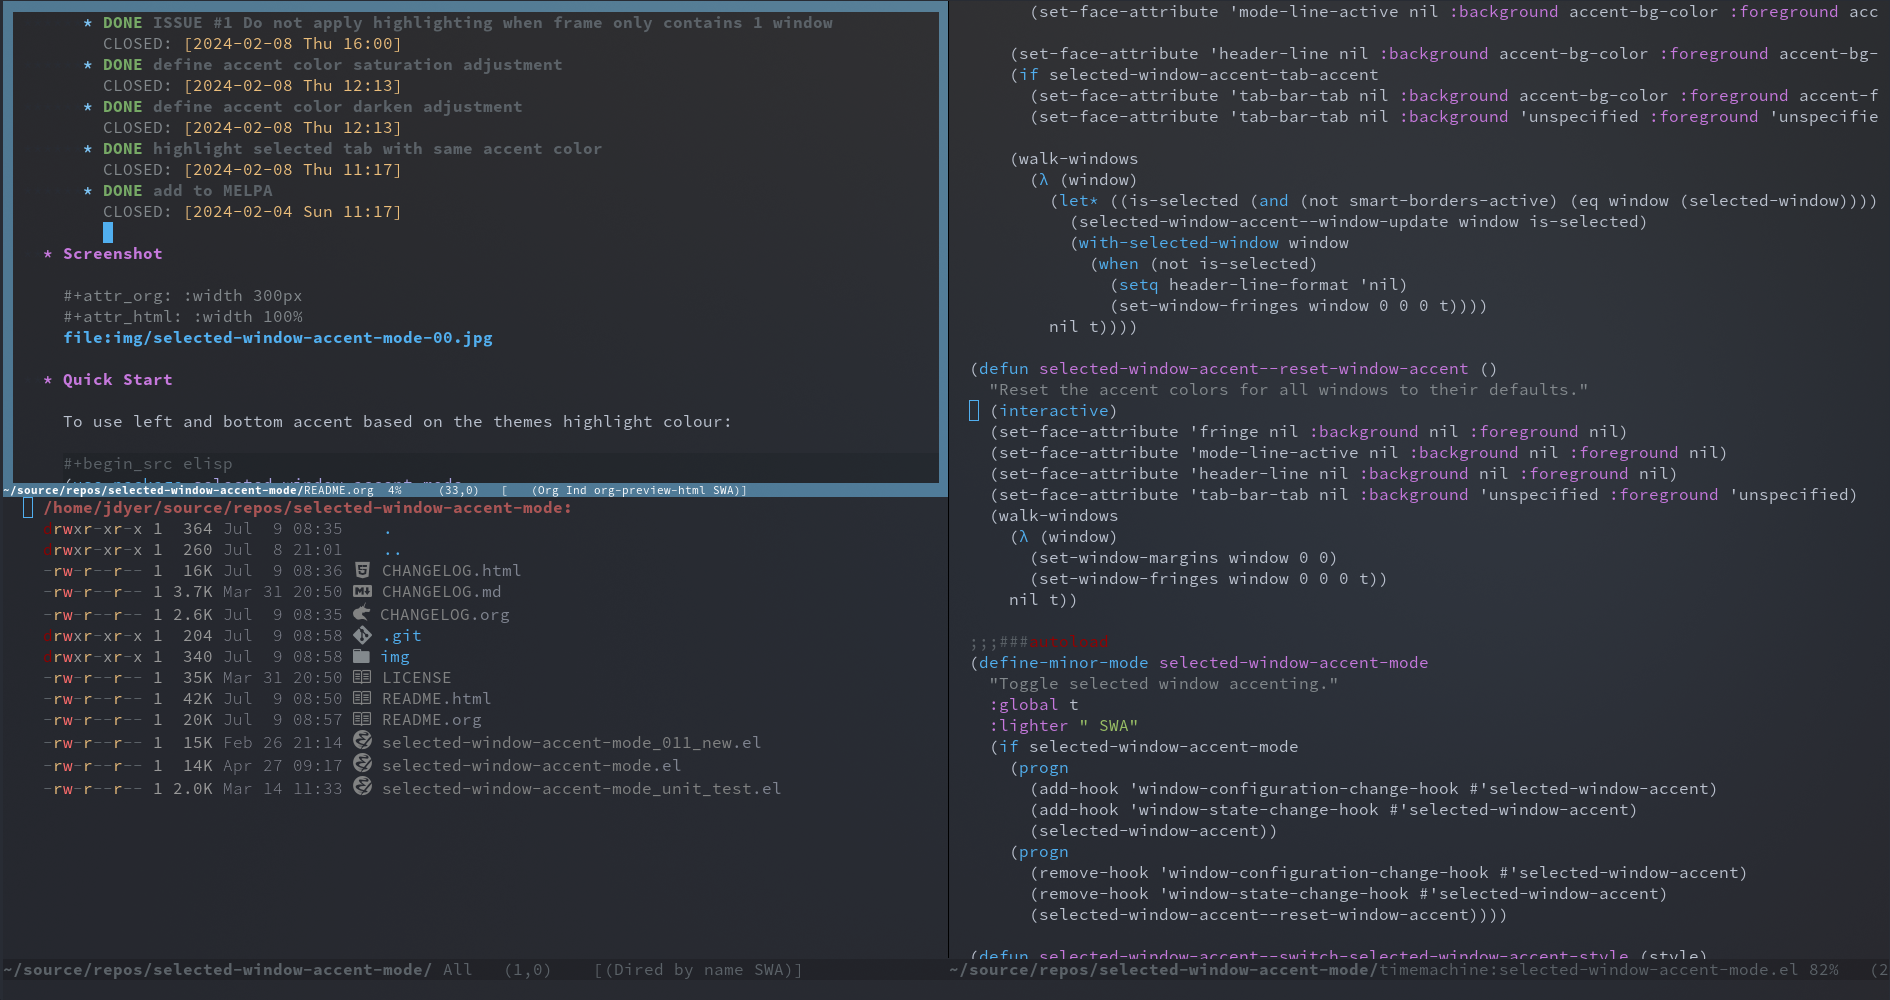Click the timemachine:selected-window-accent-mode.el buffer name
This screenshot has height=1000, width=1890.
tap(1589, 970)
